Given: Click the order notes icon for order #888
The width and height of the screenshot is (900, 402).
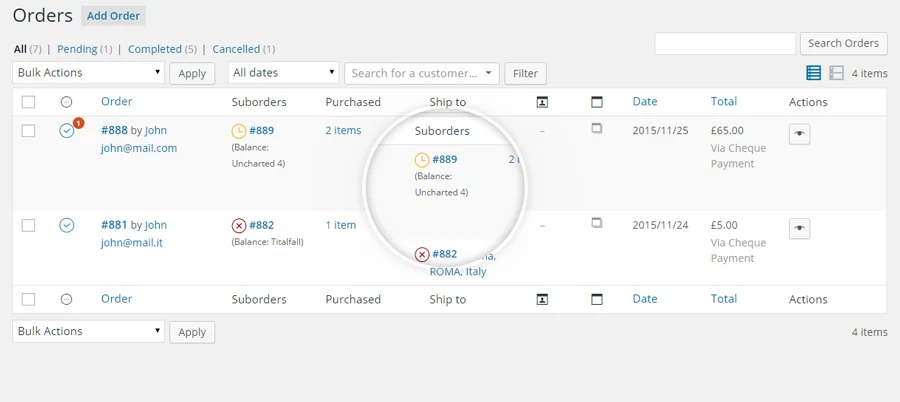Looking at the screenshot, I should click(x=597, y=129).
